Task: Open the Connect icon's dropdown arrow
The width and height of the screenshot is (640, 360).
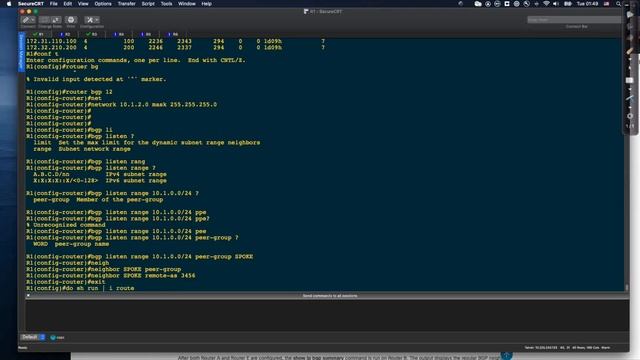Action: coord(33,20)
